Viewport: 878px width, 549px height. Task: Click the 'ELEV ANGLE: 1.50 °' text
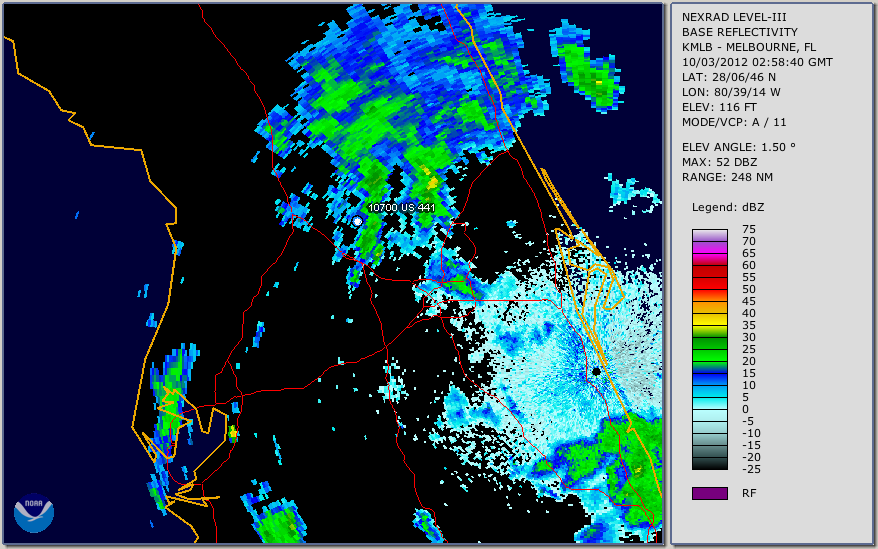(x=739, y=147)
